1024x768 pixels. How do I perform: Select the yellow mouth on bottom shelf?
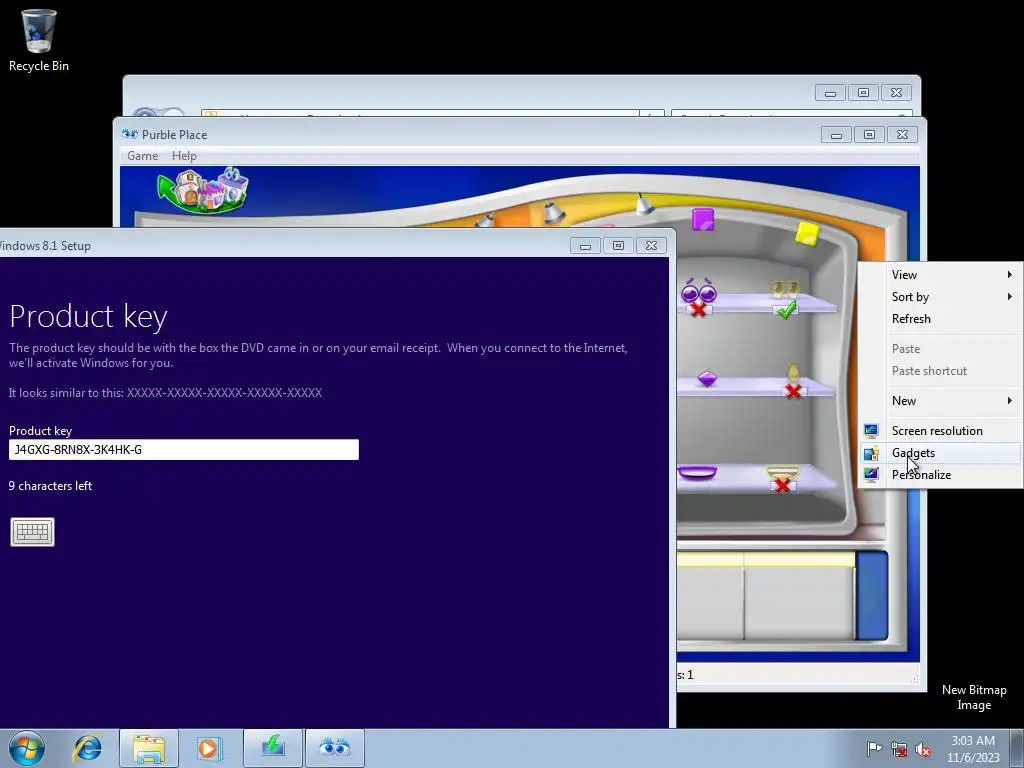pyautogui.click(x=782, y=472)
